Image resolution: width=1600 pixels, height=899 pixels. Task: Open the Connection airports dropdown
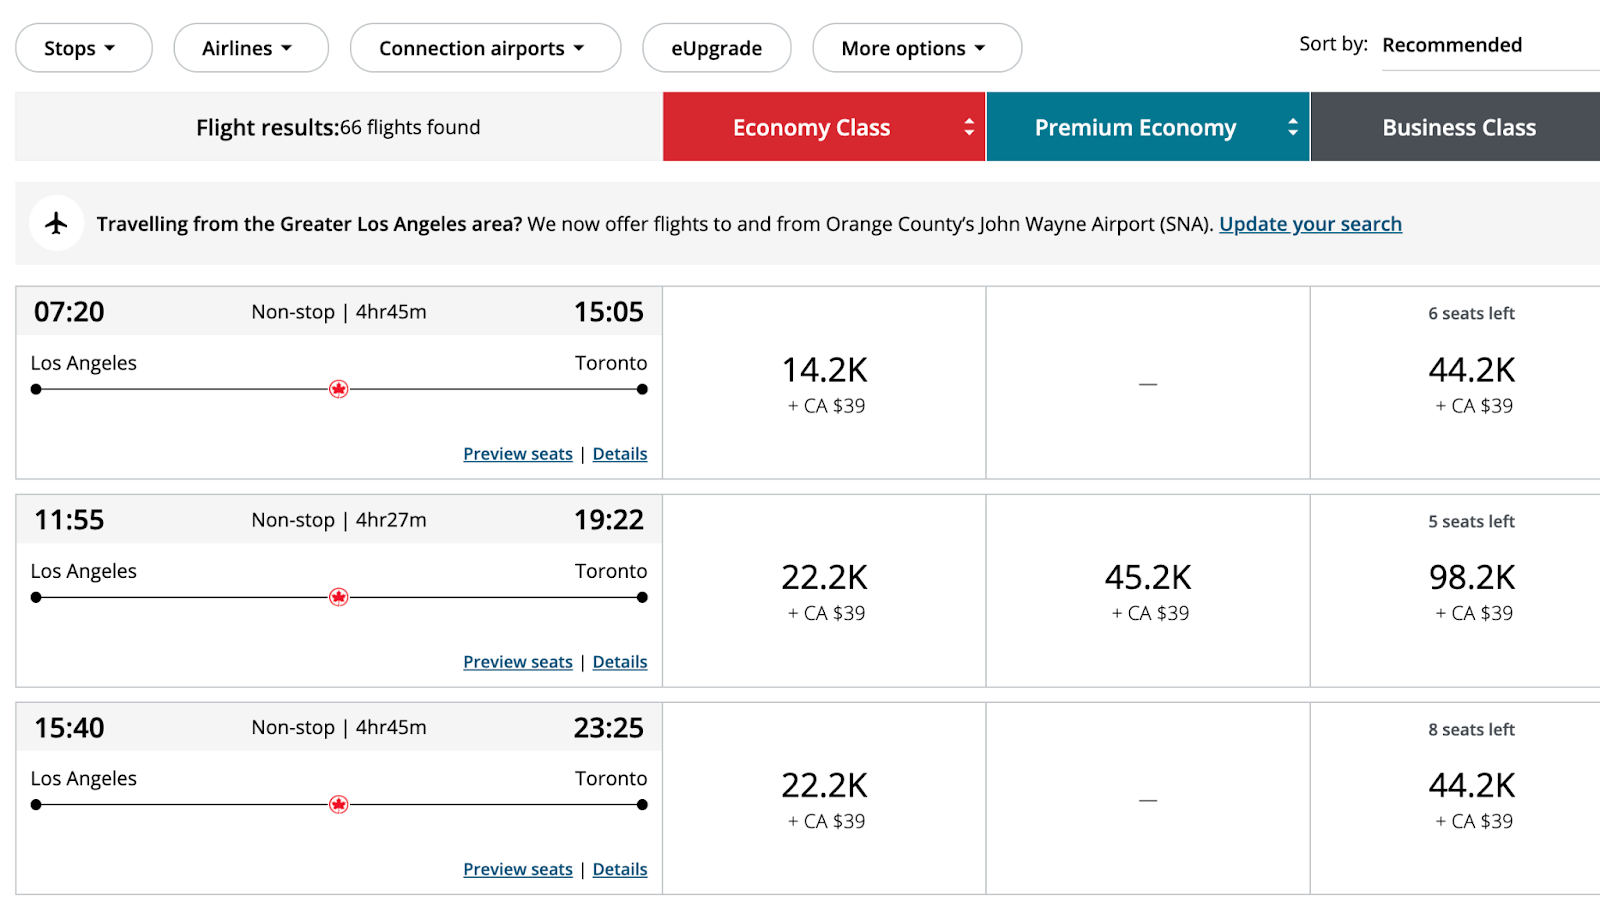click(x=485, y=48)
